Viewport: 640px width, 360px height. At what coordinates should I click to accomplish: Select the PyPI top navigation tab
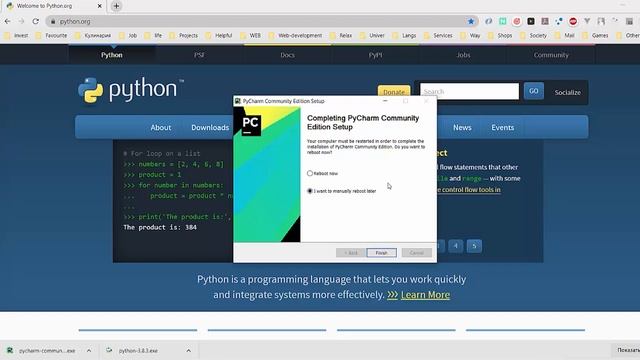coord(376,55)
